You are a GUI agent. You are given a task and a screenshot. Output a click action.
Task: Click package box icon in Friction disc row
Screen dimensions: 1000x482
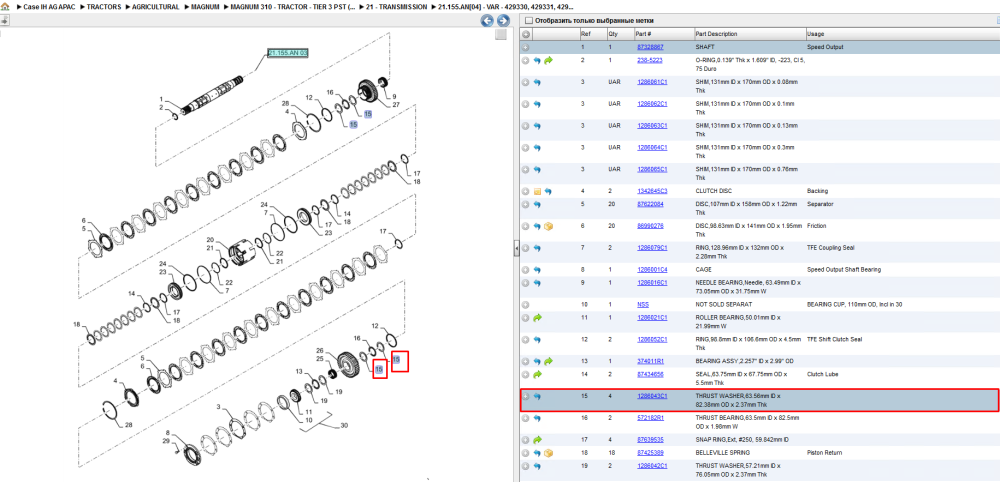548,226
